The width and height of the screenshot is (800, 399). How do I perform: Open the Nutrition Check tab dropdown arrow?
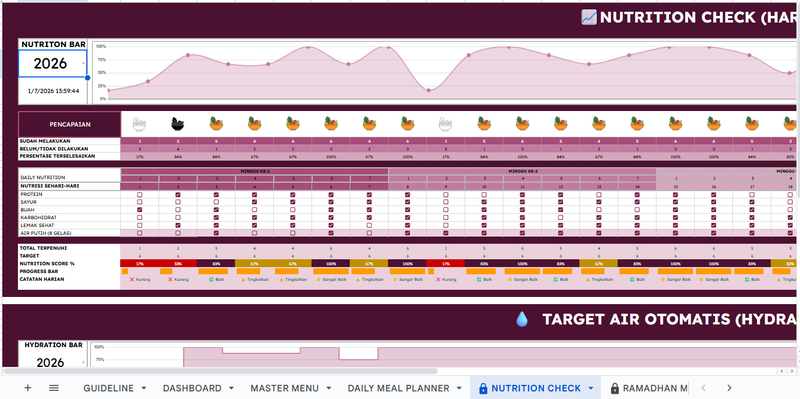(591, 388)
